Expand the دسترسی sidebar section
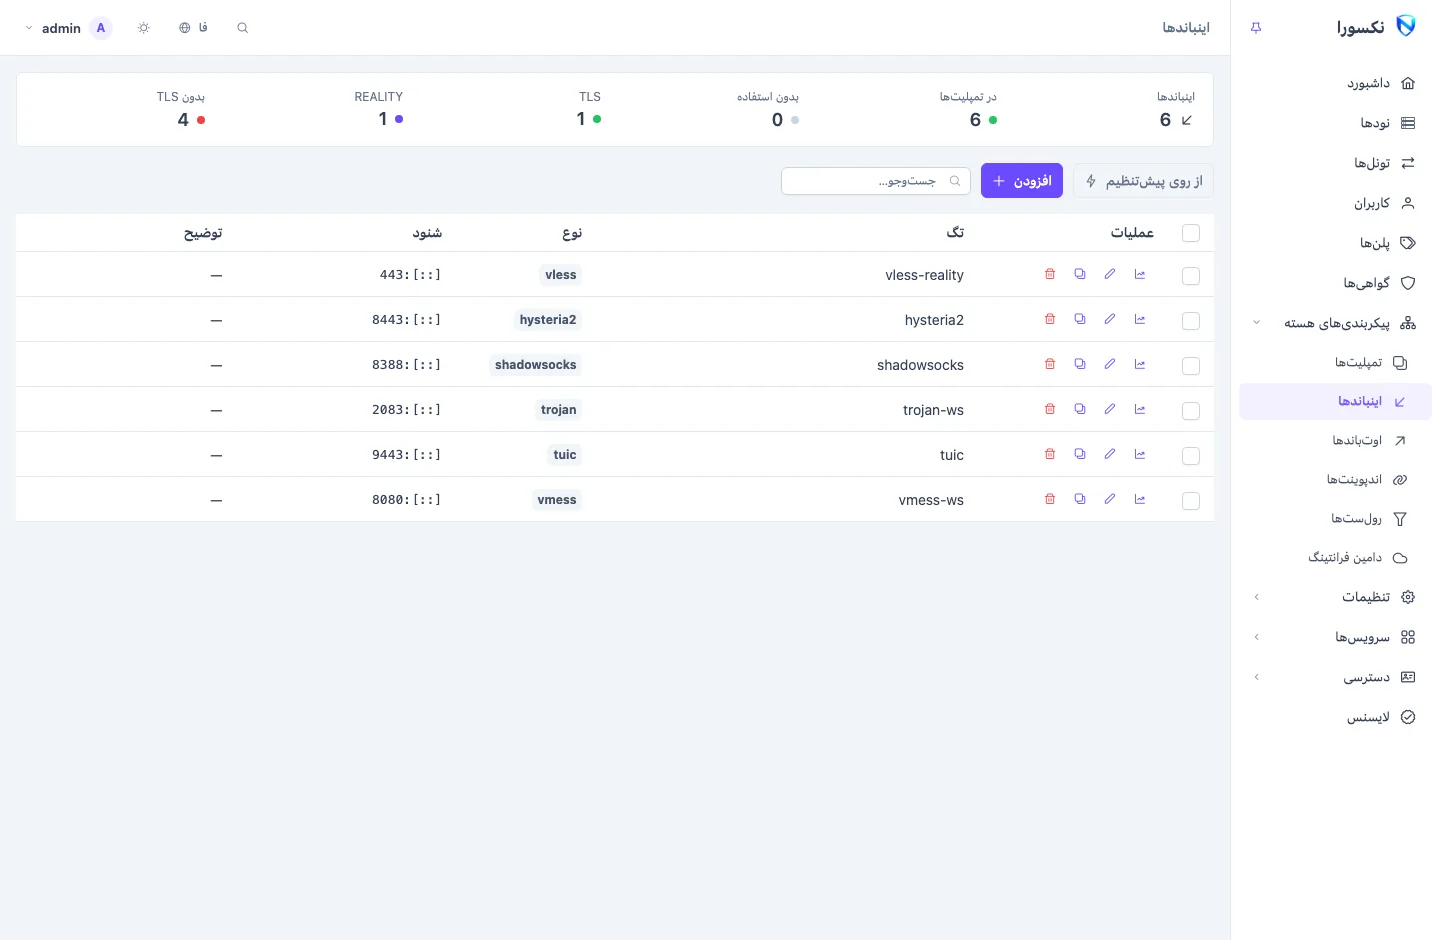This screenshot has height=940, width=1440. tap(1335, 677)
